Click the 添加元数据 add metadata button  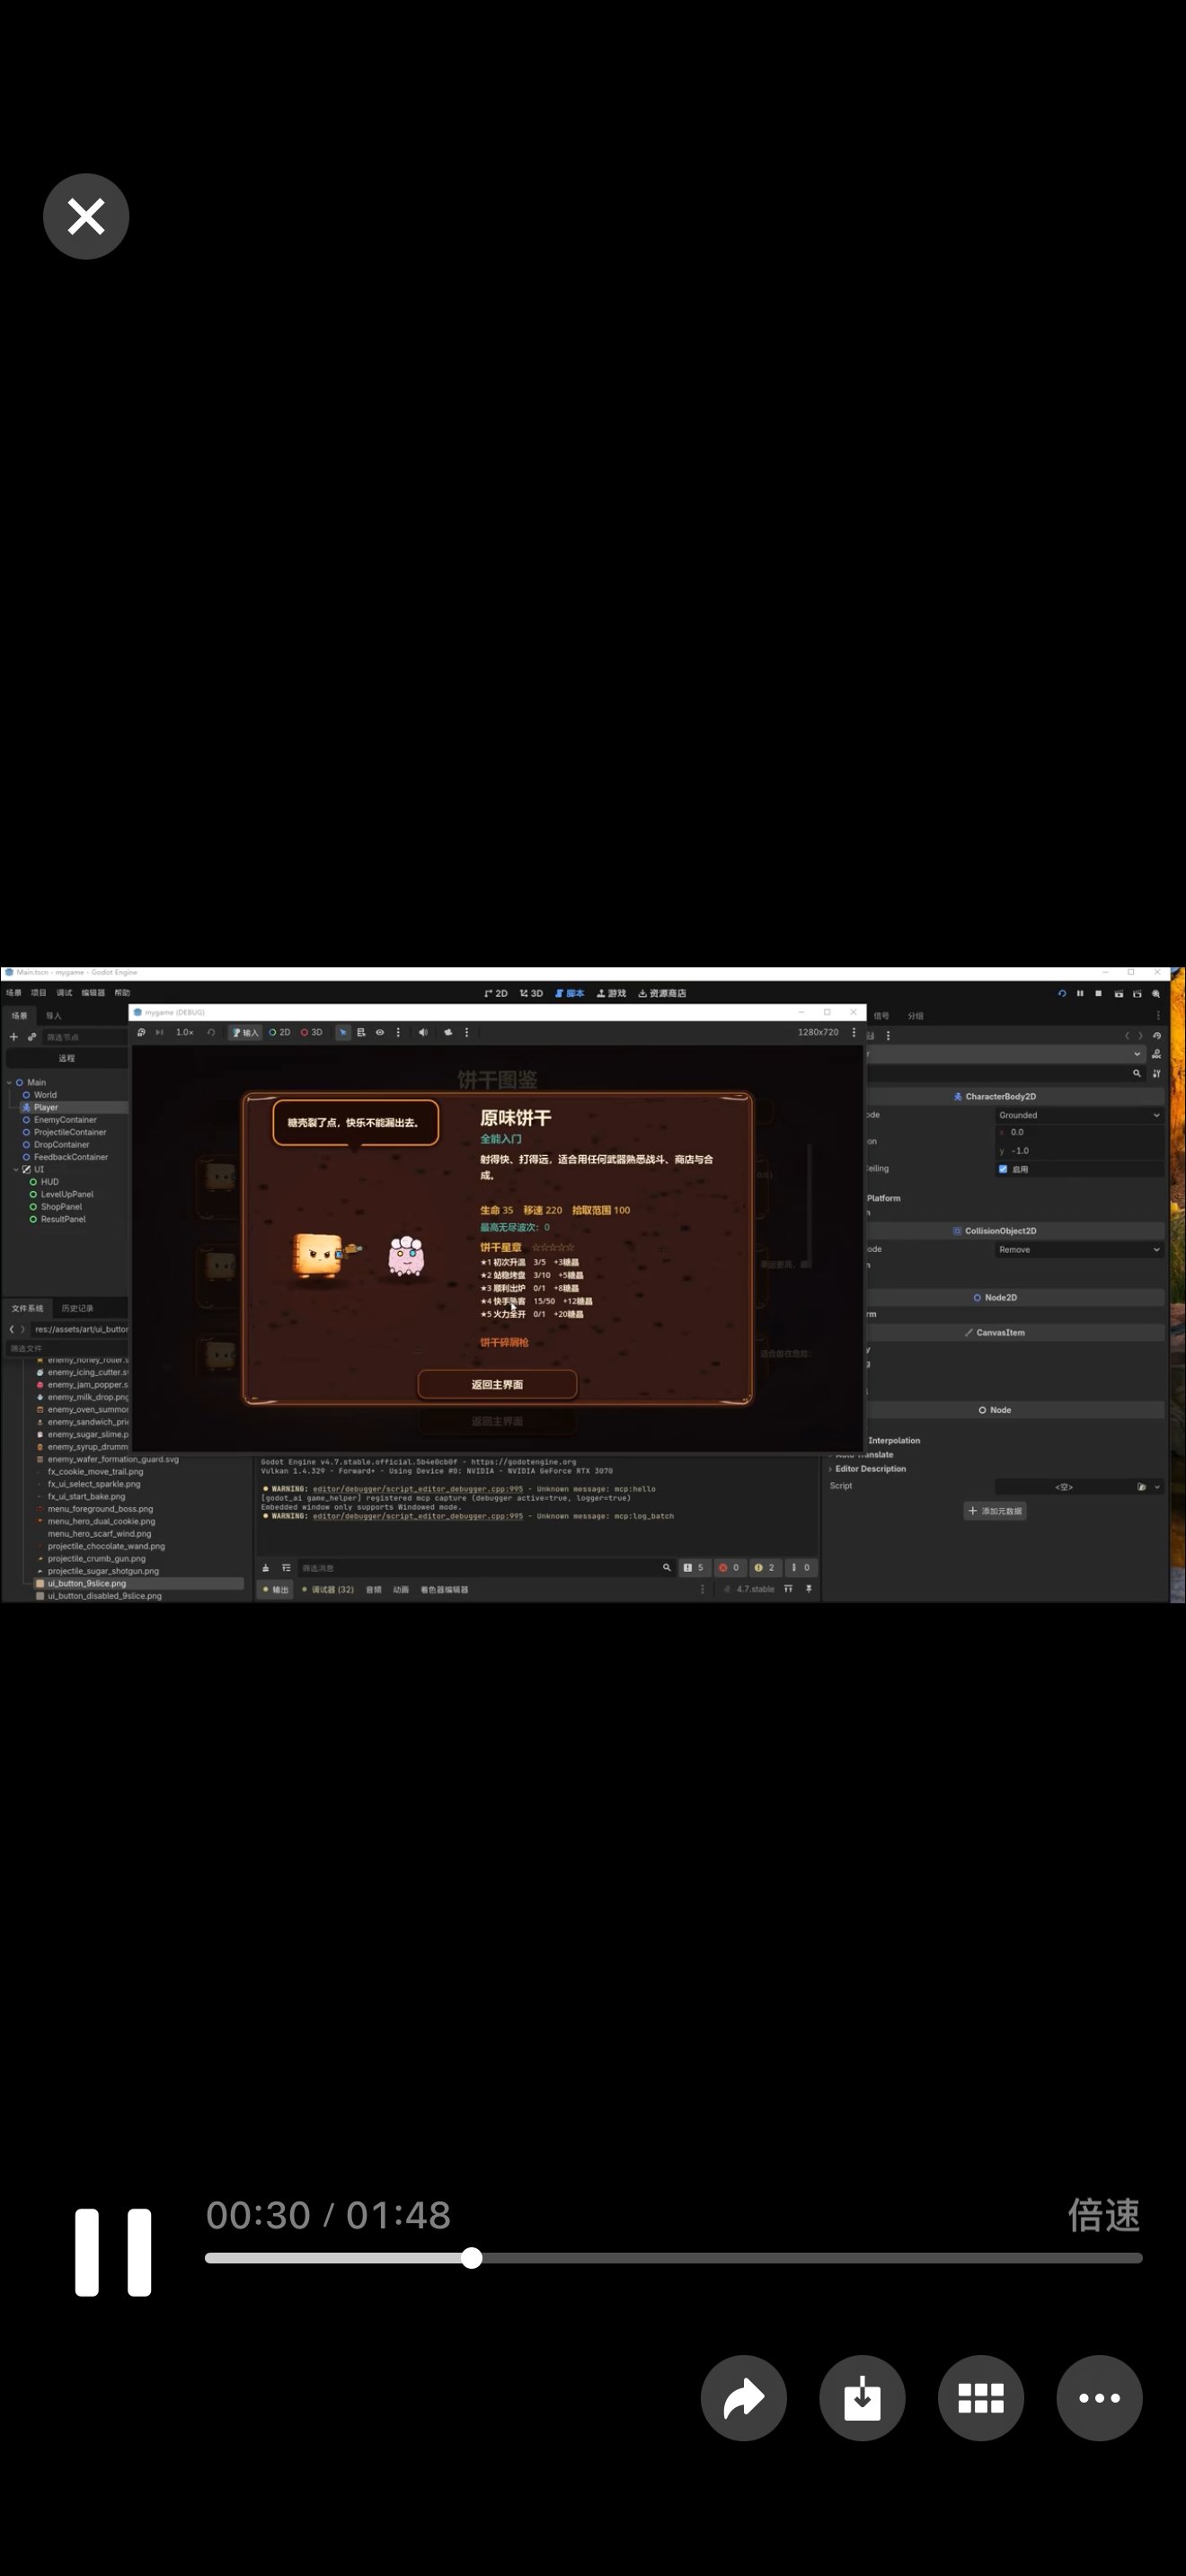(x=996, y=1510)
